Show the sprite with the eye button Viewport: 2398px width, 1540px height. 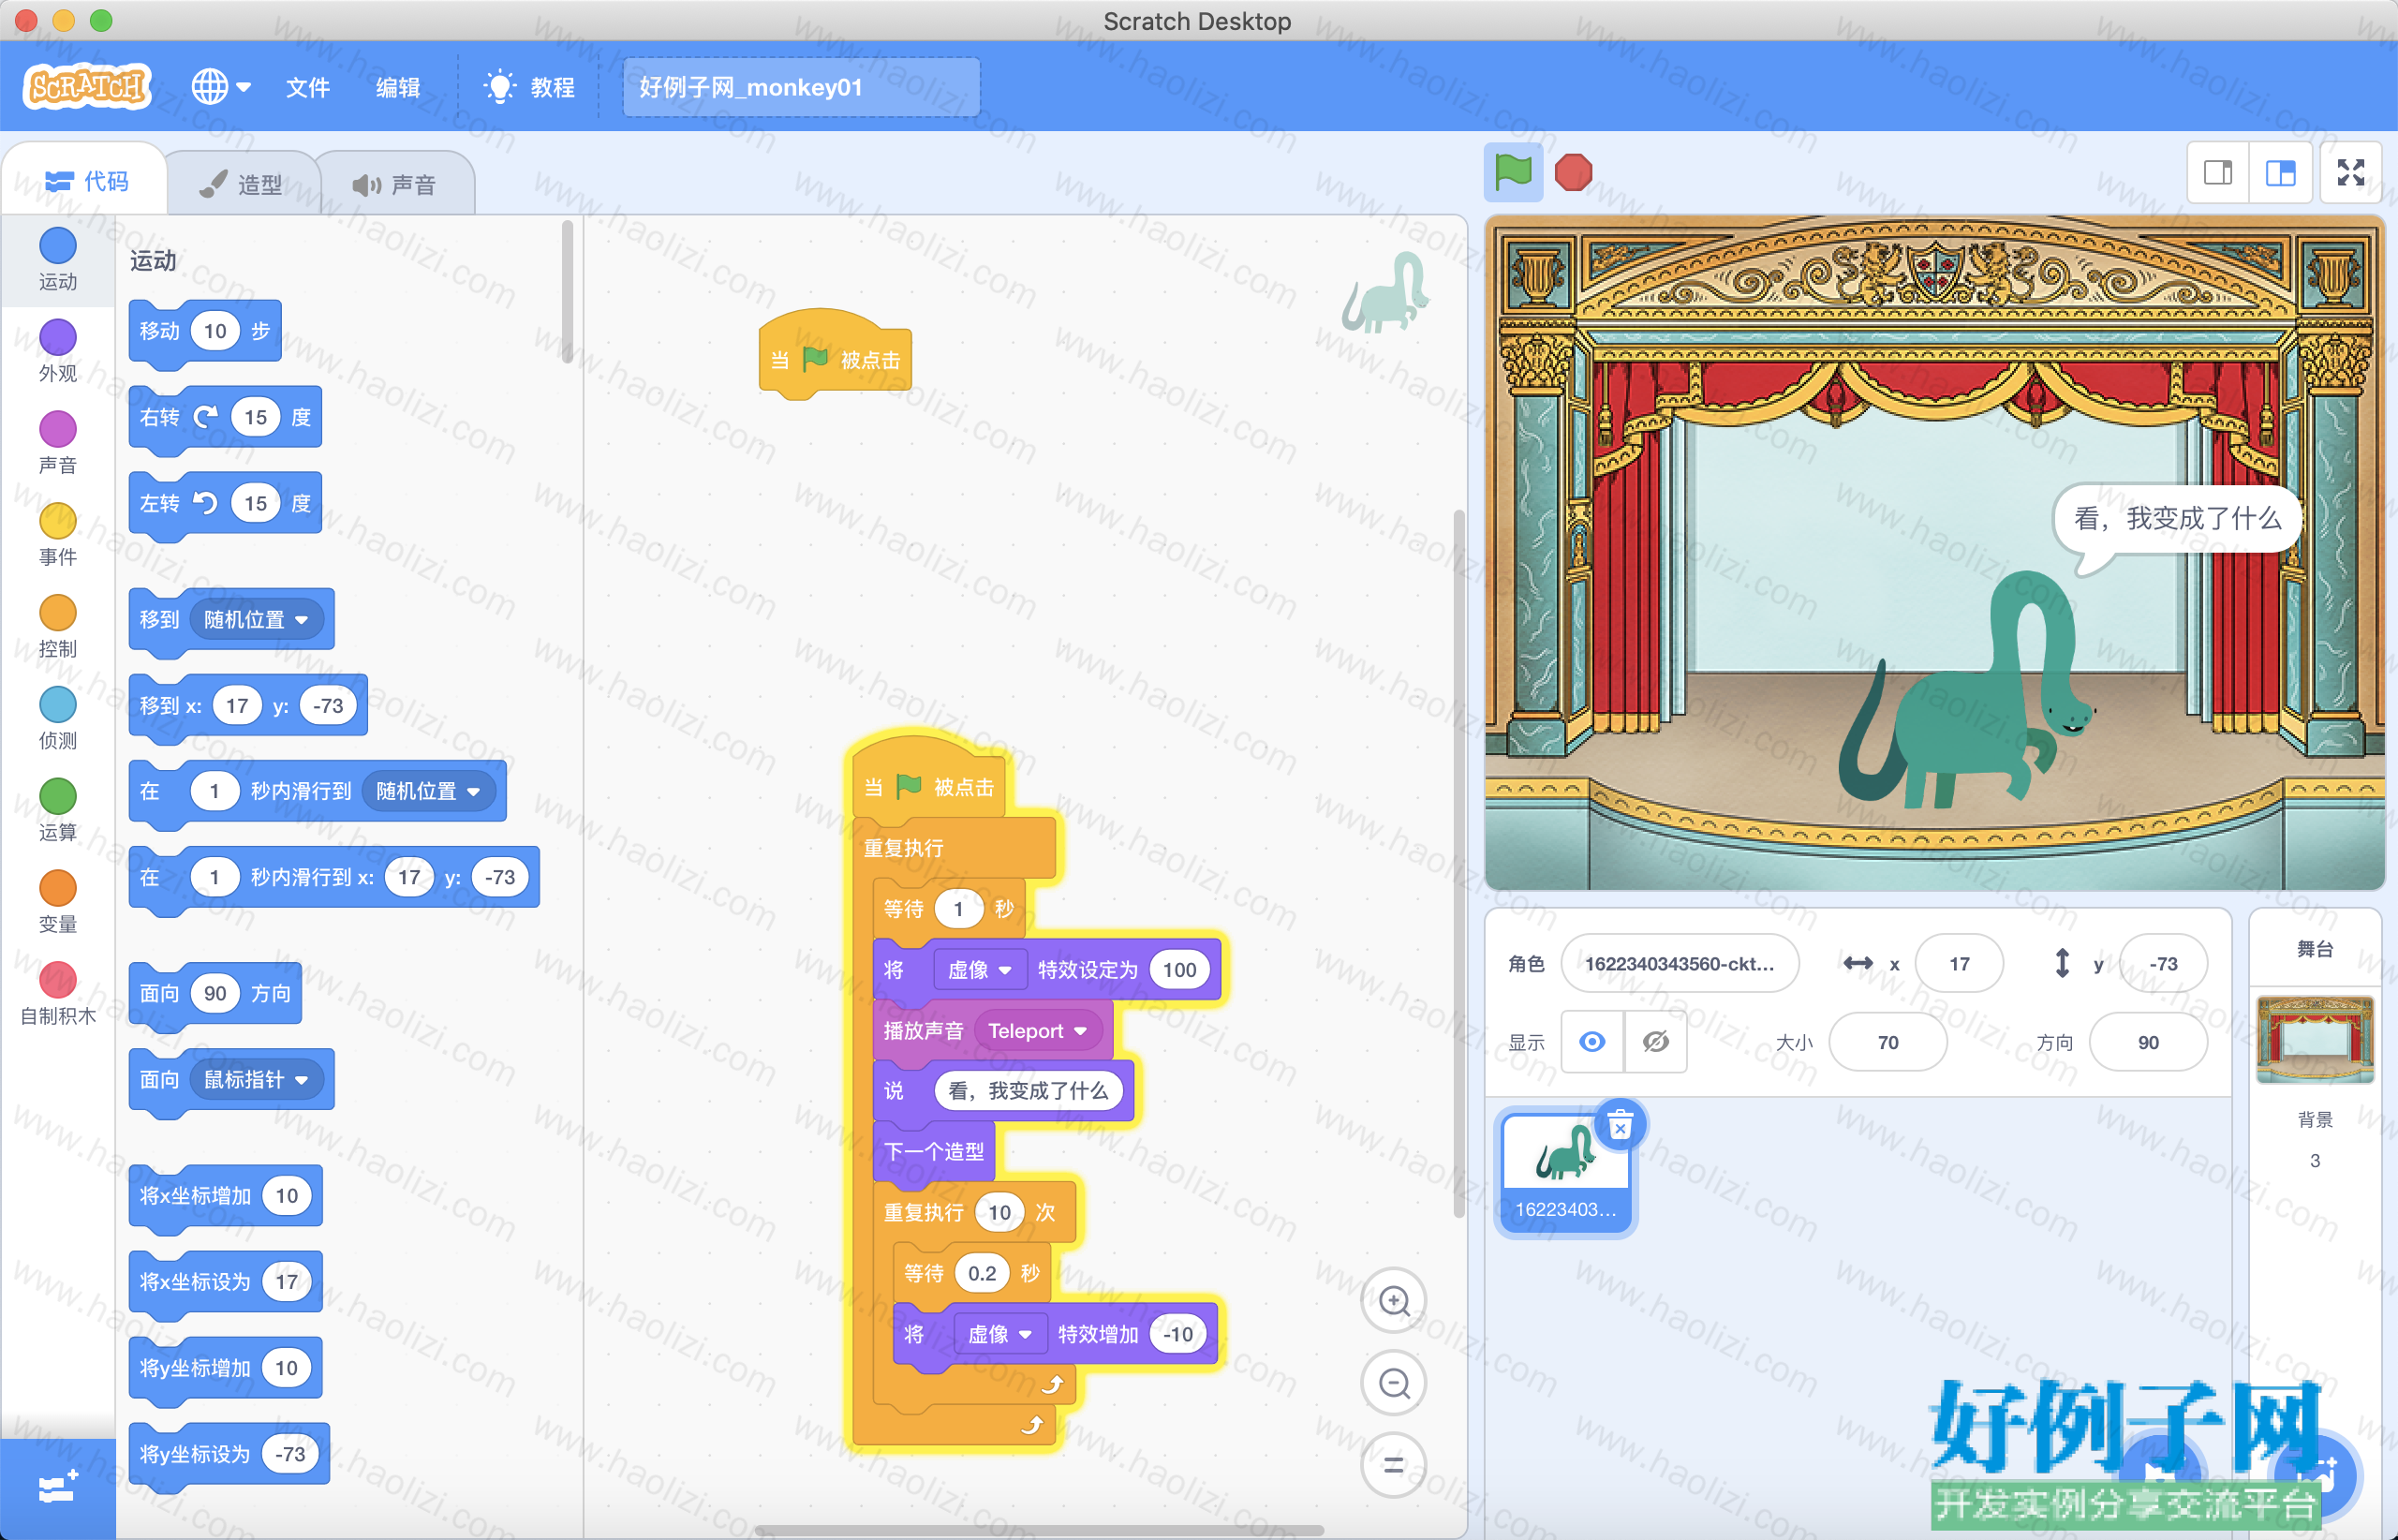point(1592,1042)
